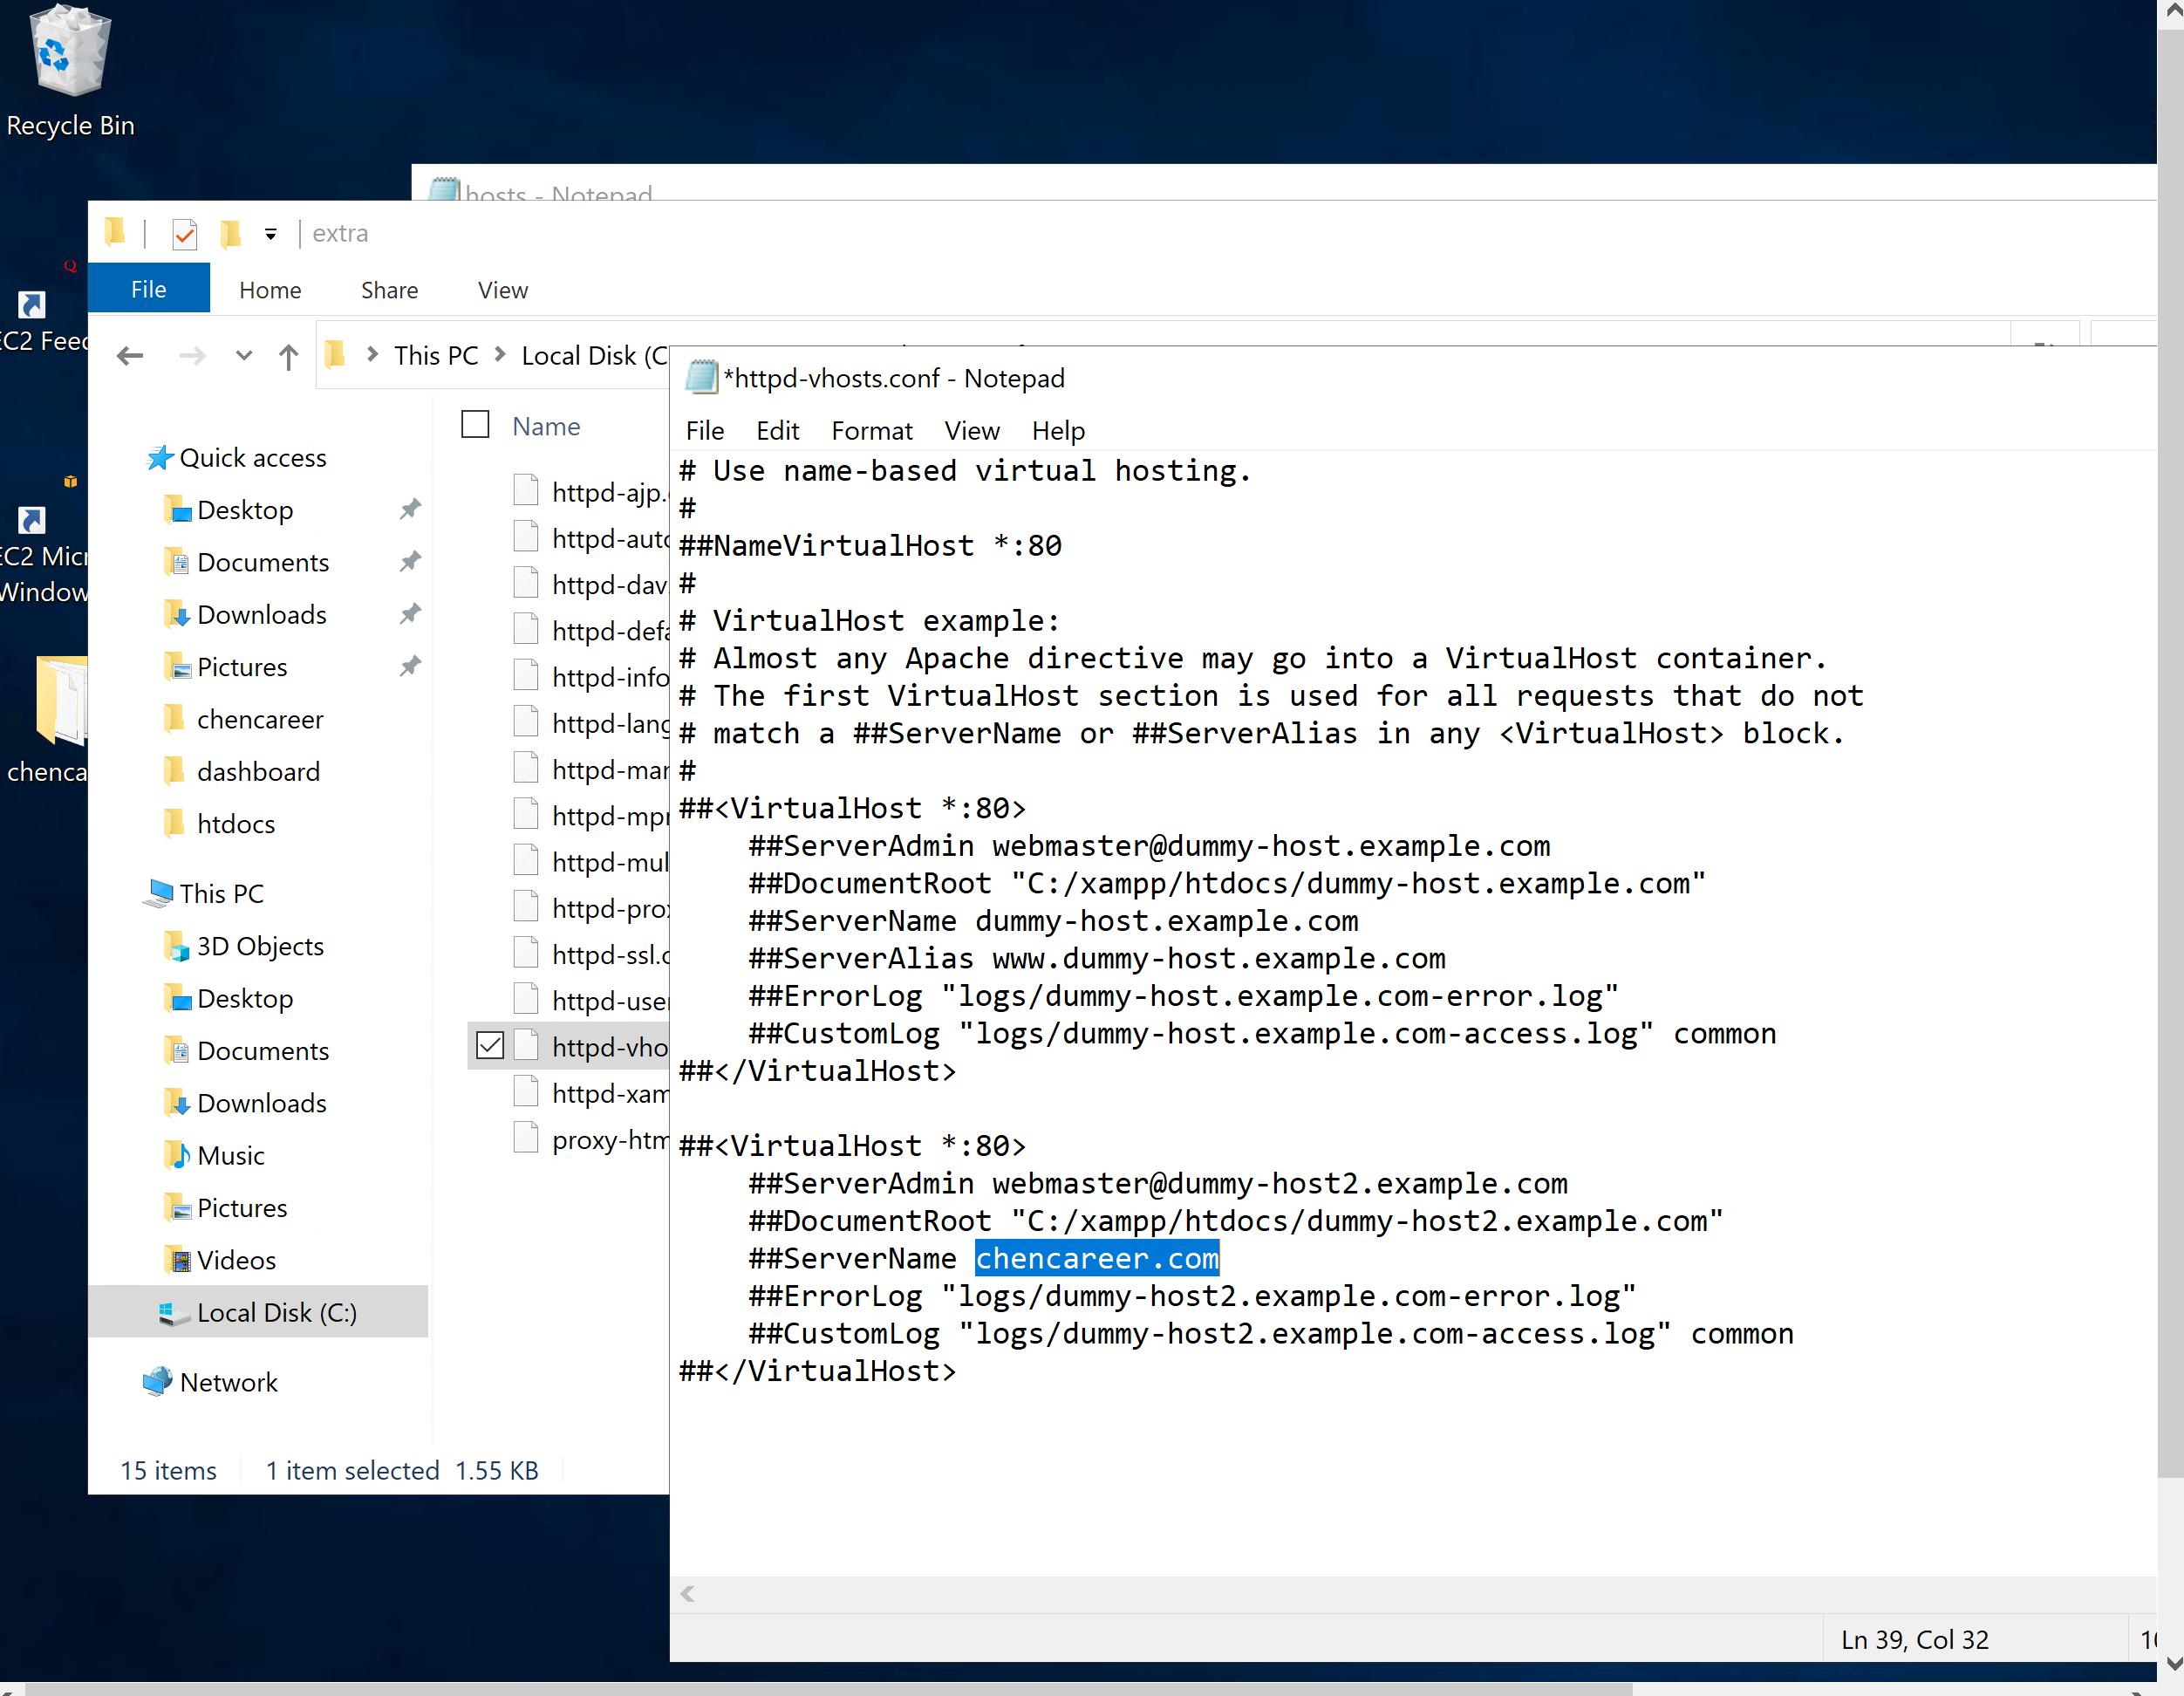The image size is (2184, 1696).
Task: Open Notepad File menu
Action: [705, 431]
